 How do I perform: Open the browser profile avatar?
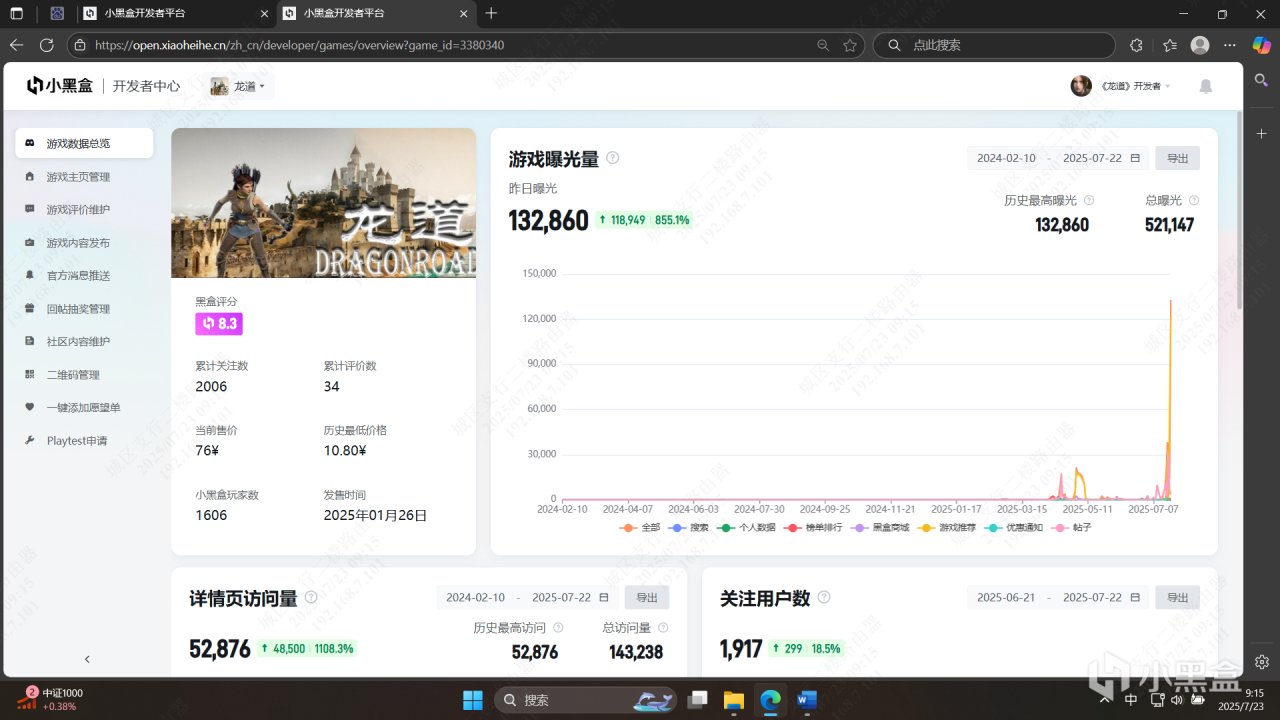1200,45
